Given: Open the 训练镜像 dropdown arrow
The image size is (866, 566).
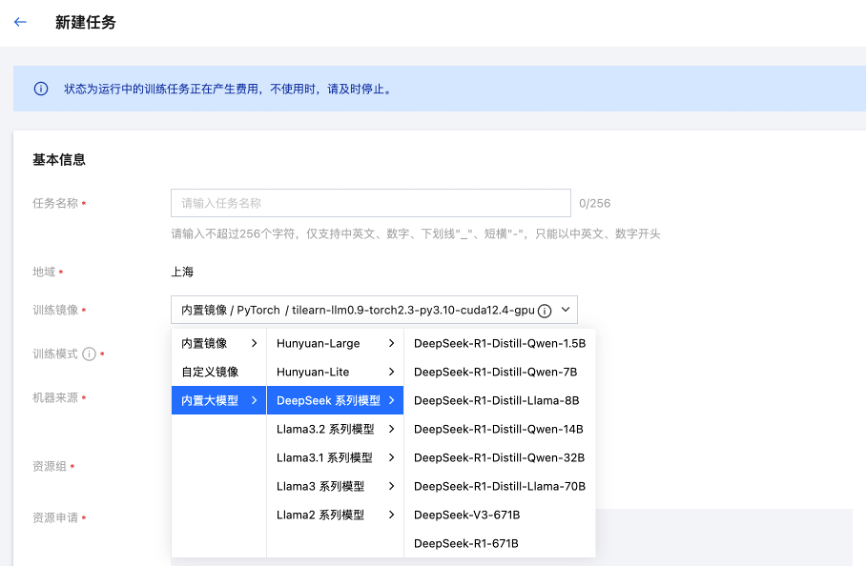Looking at the screenshot, I should click(565, 310).
